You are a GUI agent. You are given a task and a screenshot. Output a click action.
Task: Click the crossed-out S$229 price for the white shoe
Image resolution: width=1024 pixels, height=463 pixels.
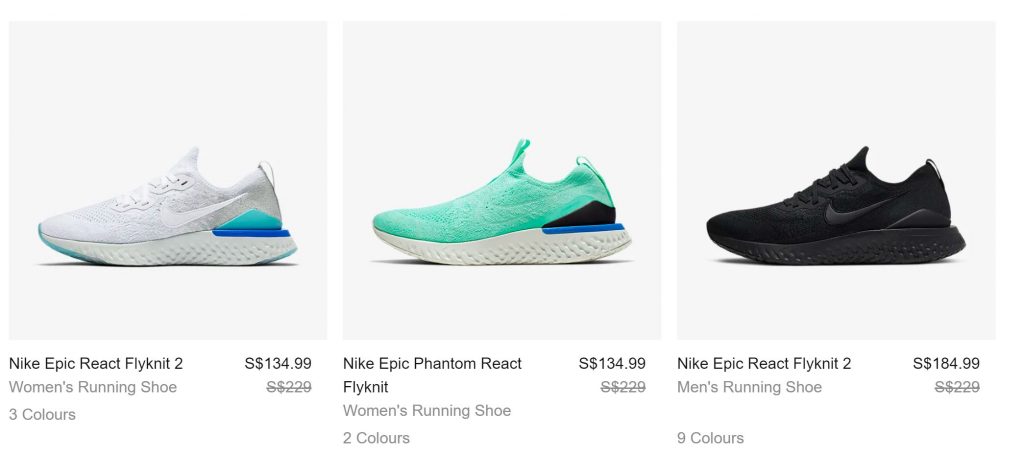[x=288, y=388]
